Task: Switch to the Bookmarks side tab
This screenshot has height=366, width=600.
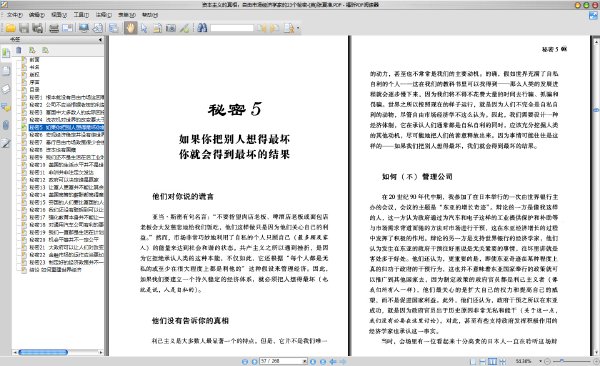Action: point(6,53)
